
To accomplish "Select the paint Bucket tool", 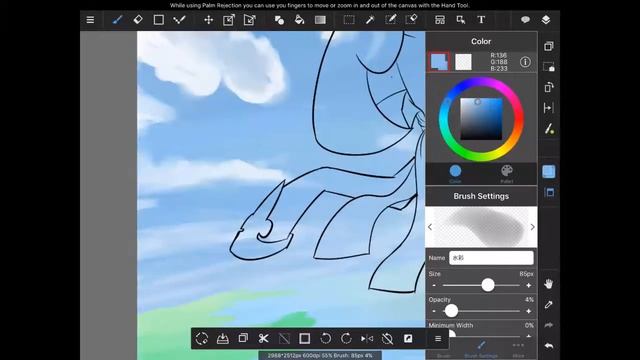I will pyautogui.click(x=300, y=20).
